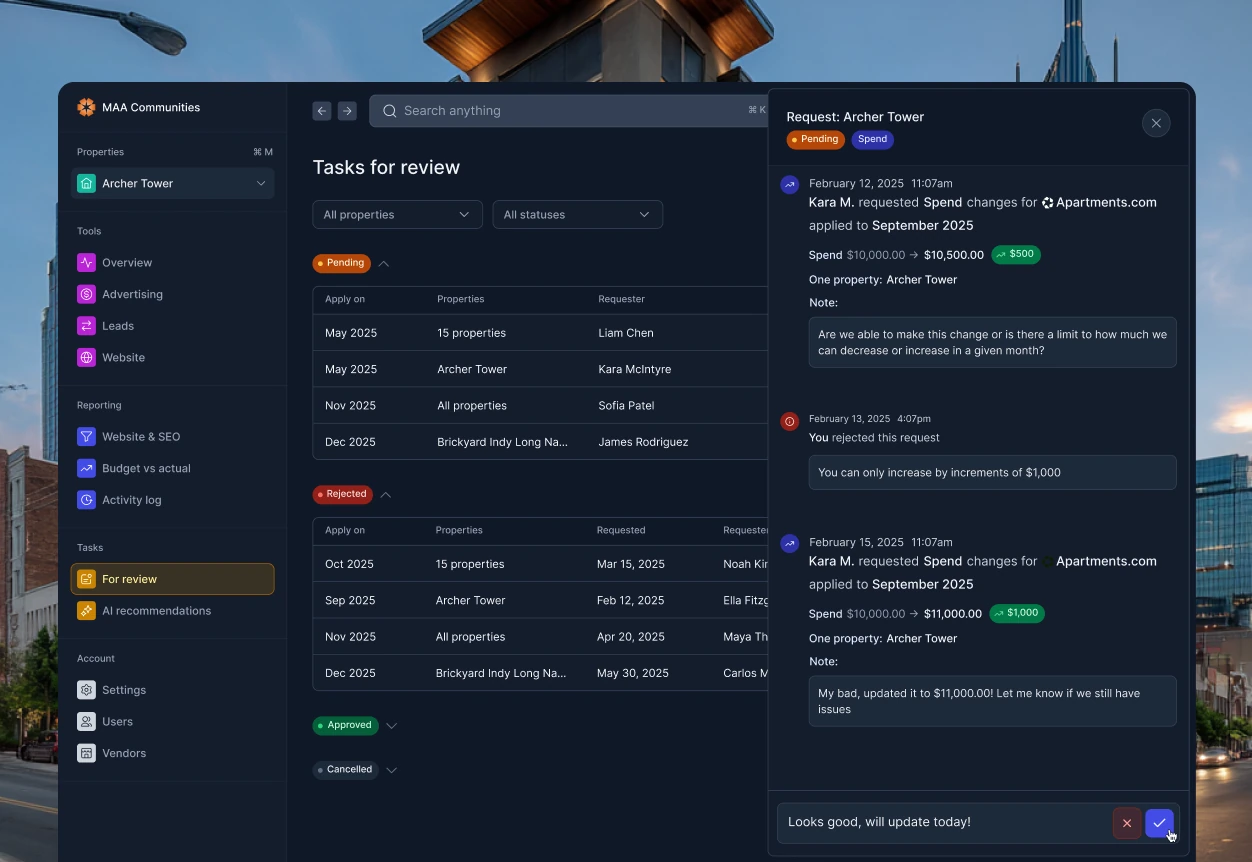Click the Approved status badge

(x=346, y=726)
